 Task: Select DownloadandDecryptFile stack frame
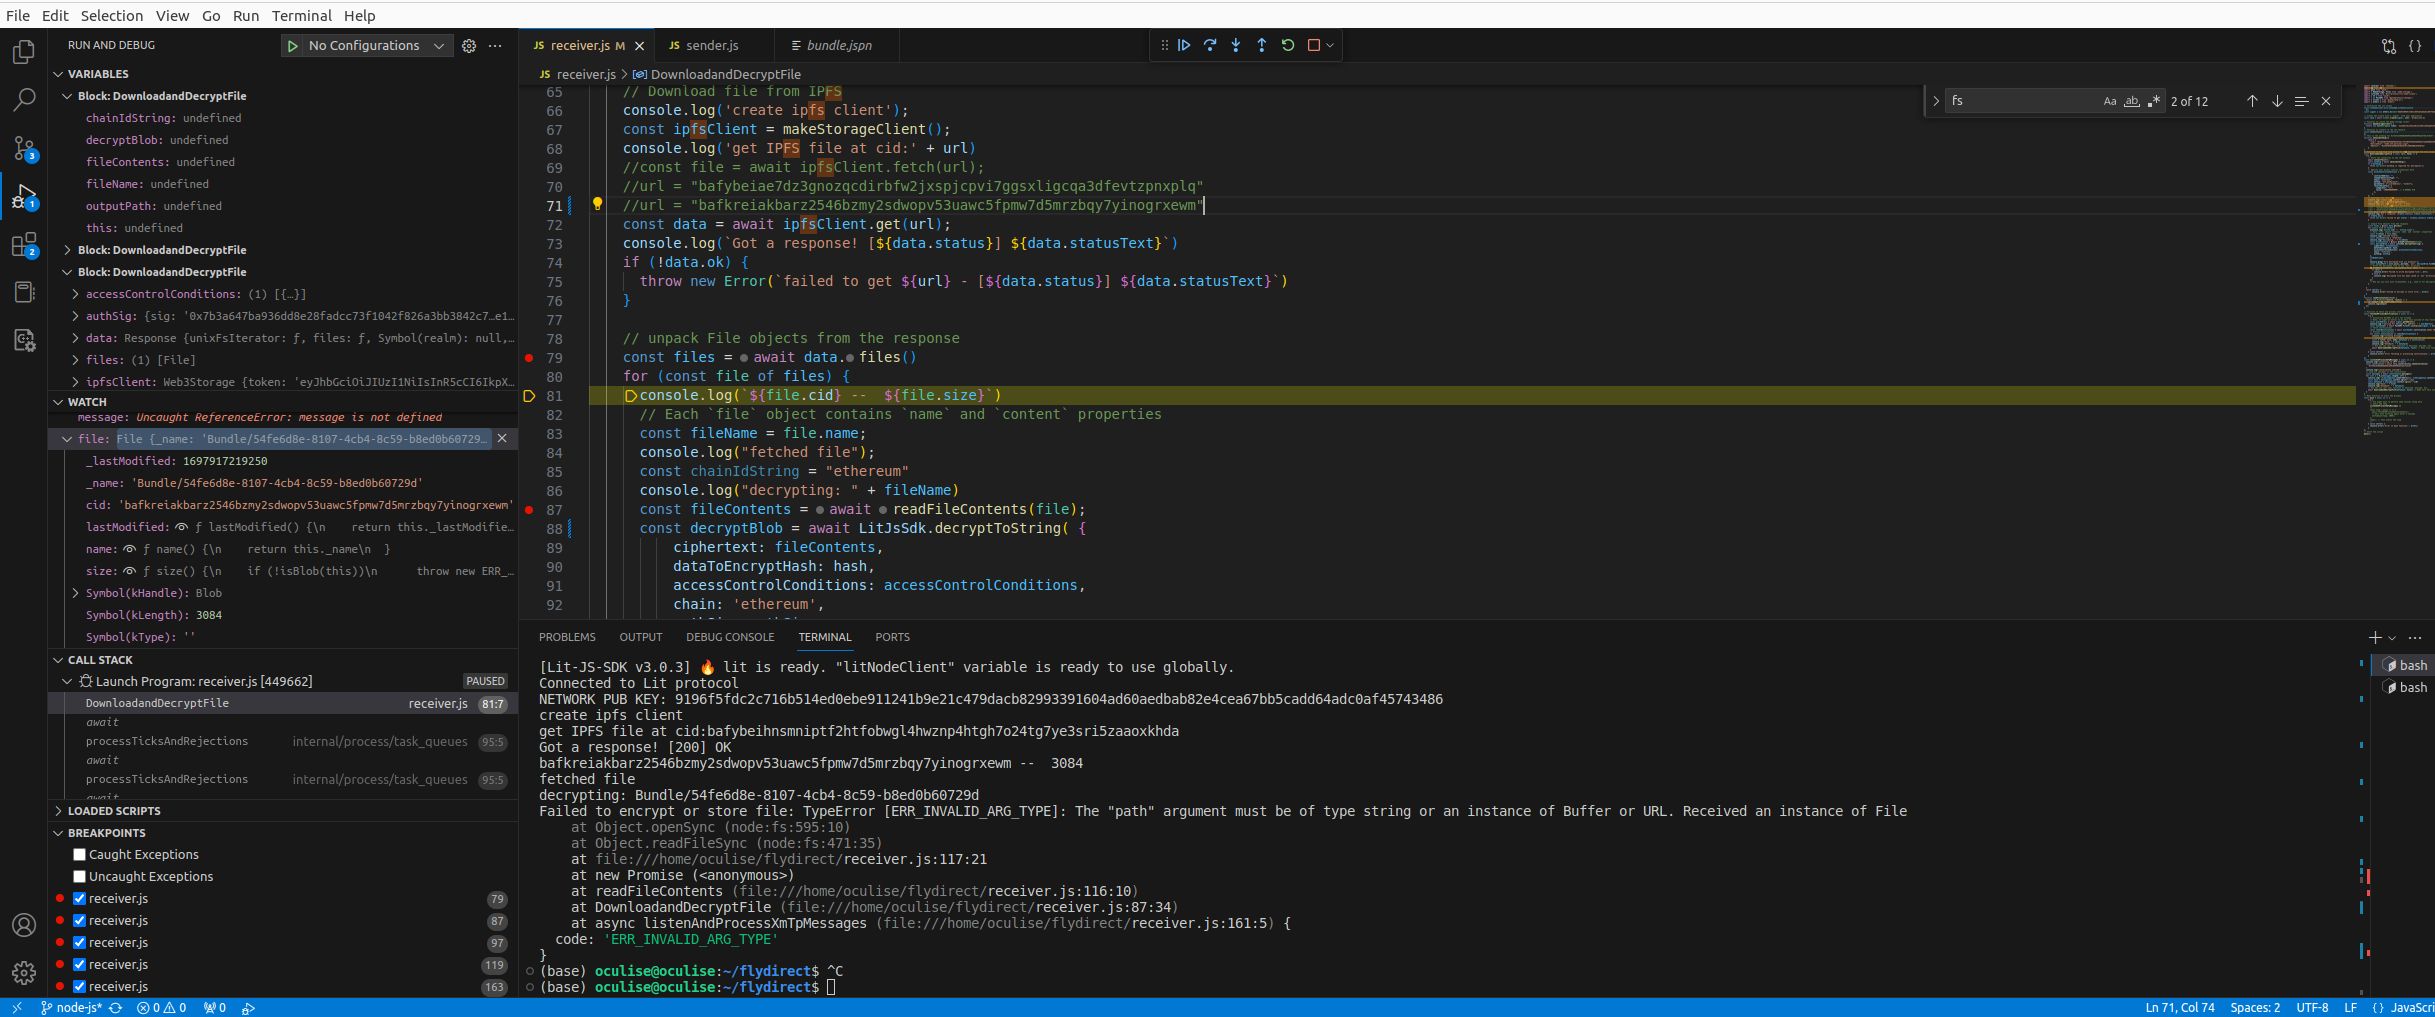283,703
